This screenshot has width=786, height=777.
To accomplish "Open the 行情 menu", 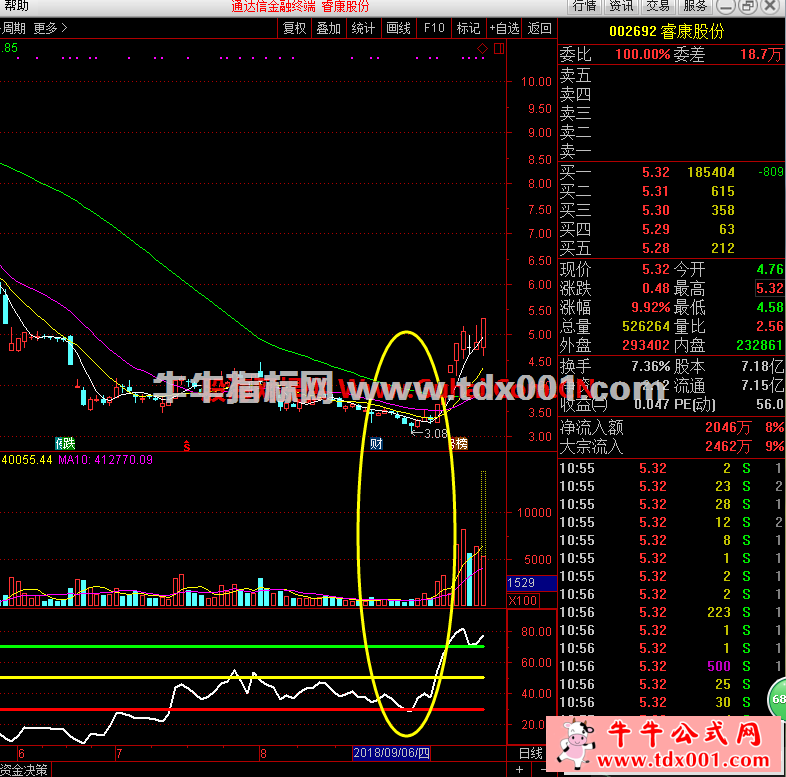I will pyautogui.click(x=585, y=6).
